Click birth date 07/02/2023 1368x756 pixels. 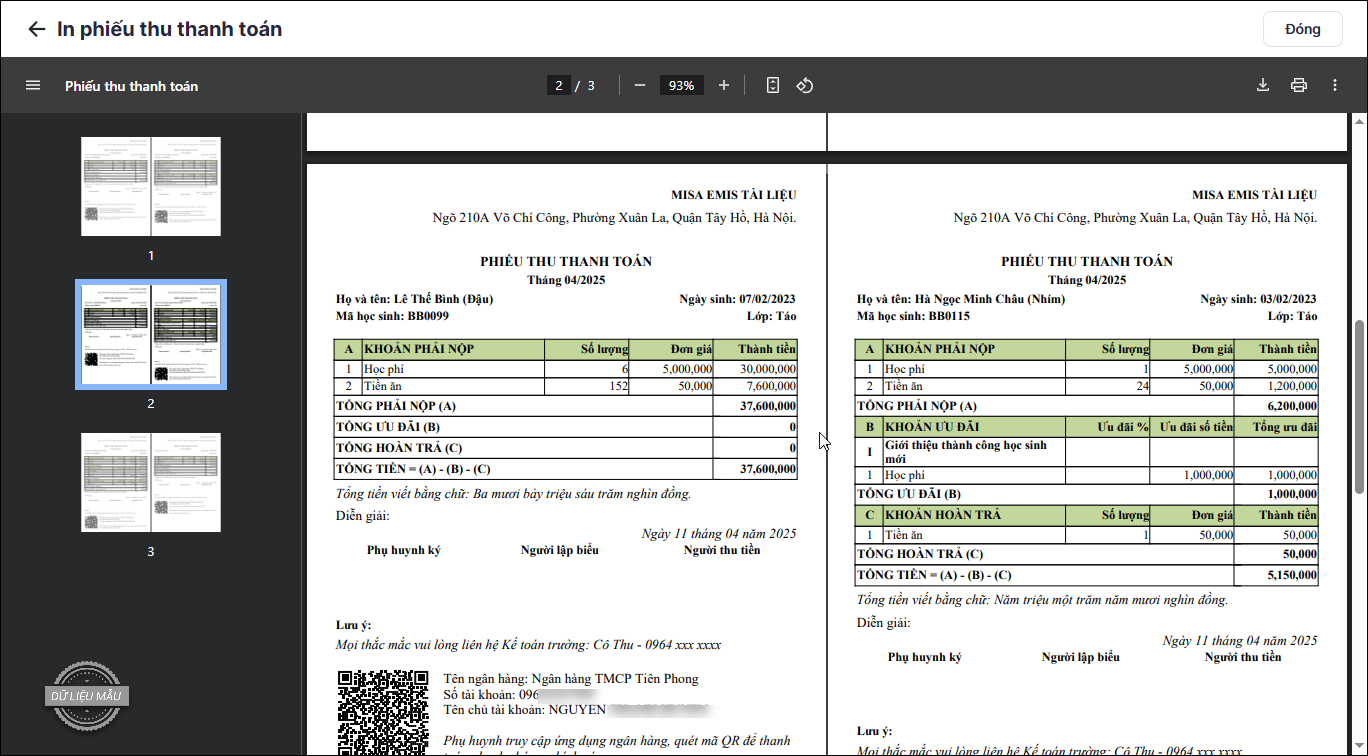pos(767,299)
